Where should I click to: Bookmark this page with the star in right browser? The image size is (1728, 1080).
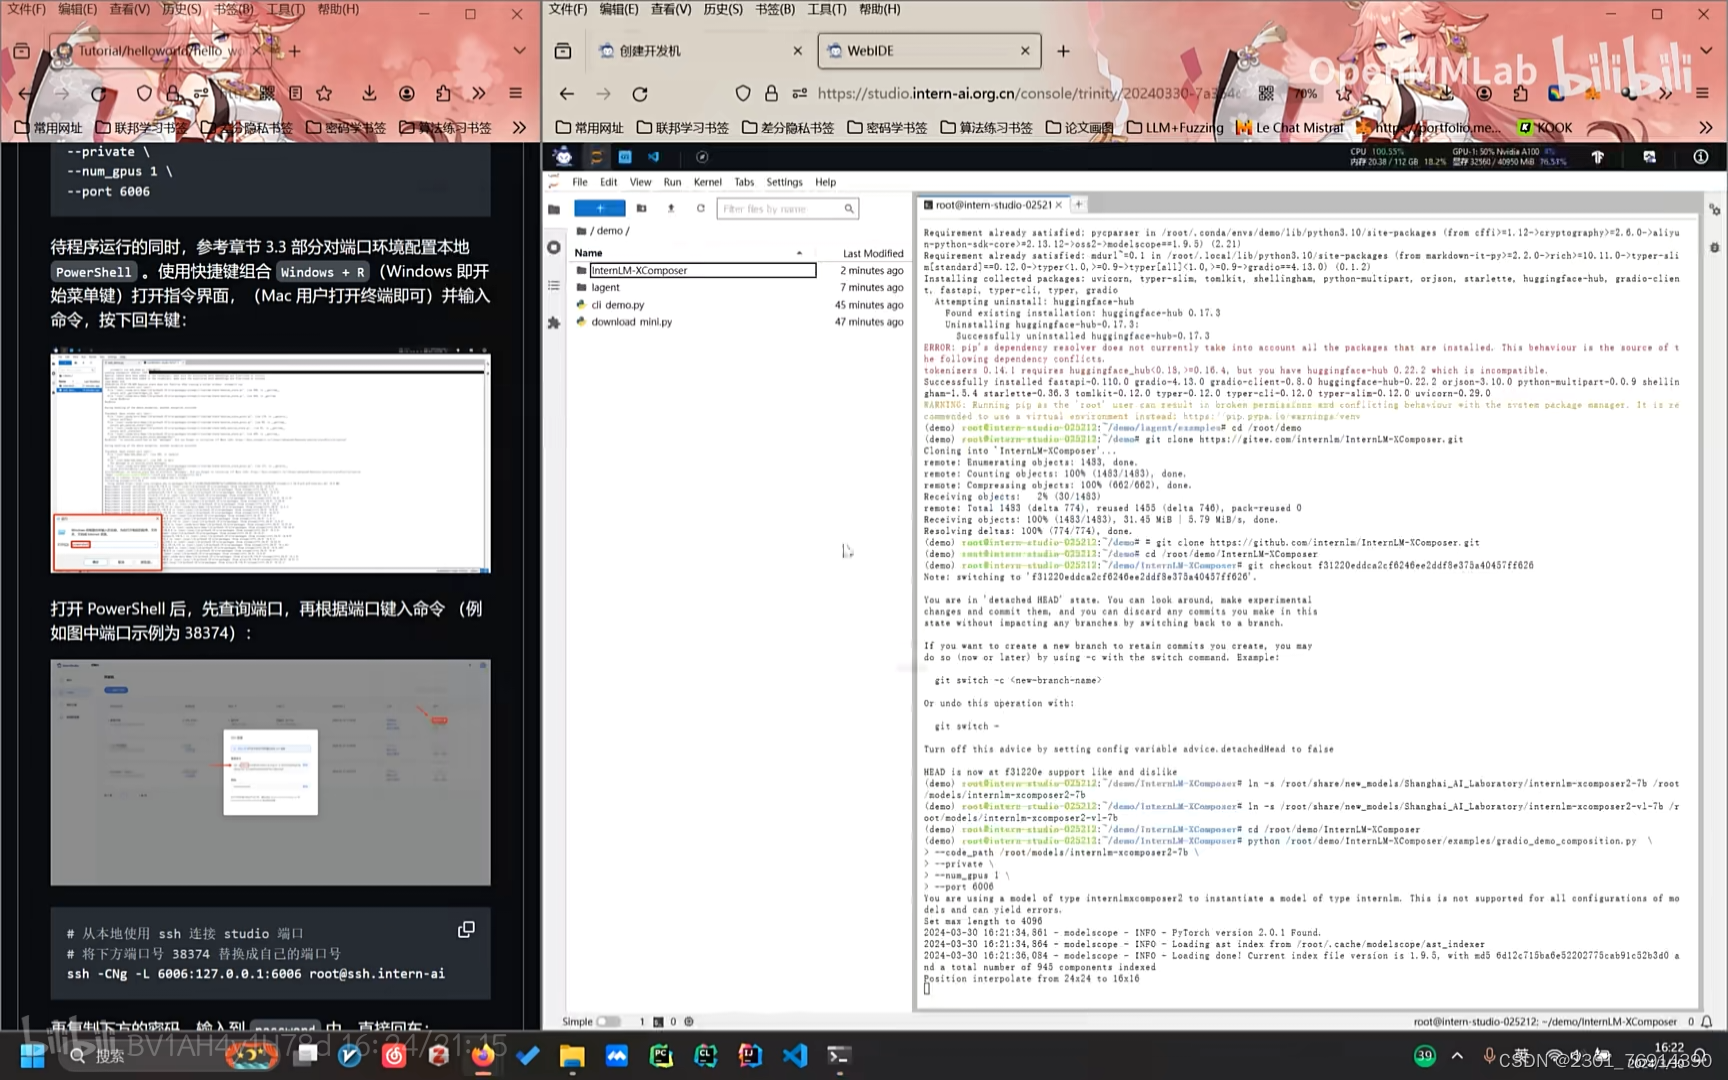coord(1343,93)
